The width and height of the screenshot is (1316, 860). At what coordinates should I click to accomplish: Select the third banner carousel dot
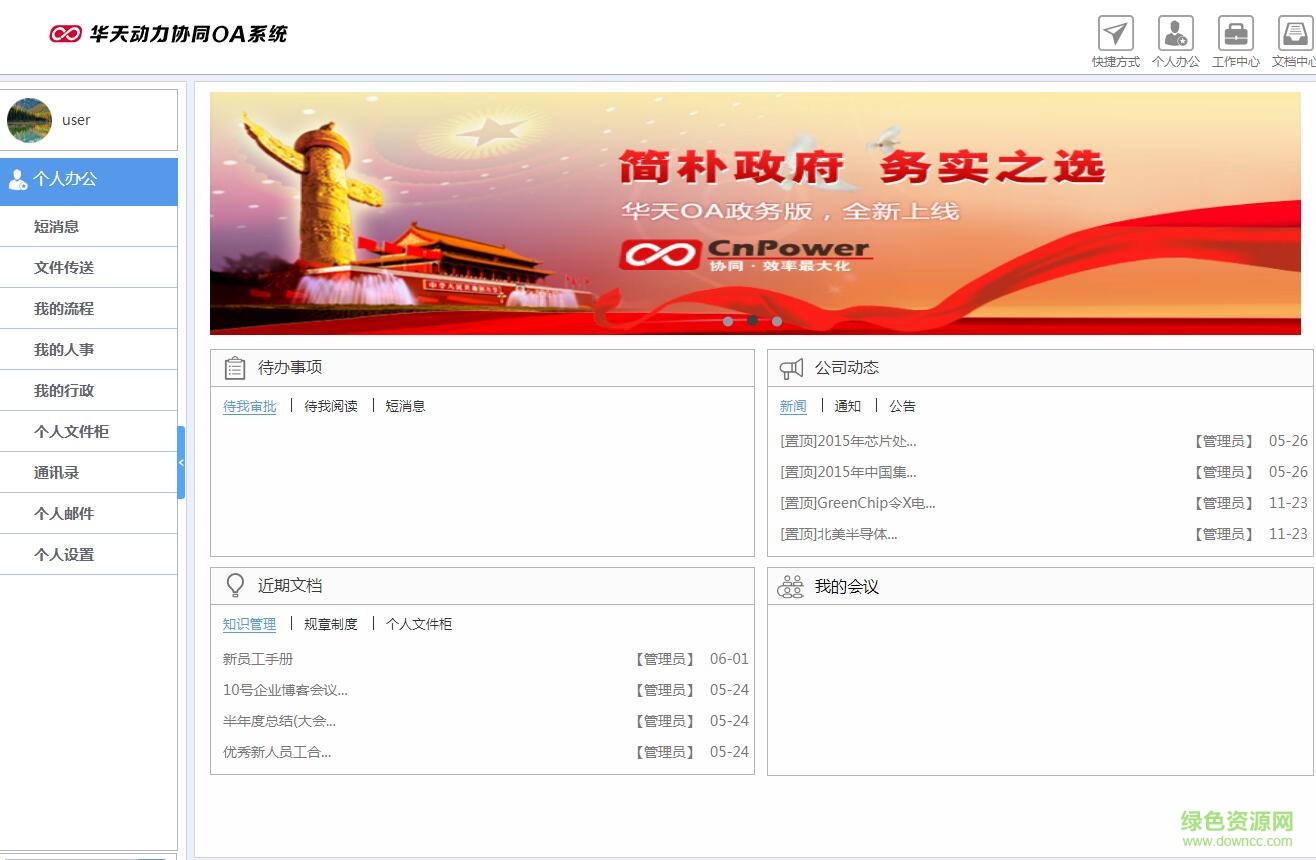(777, 321)
